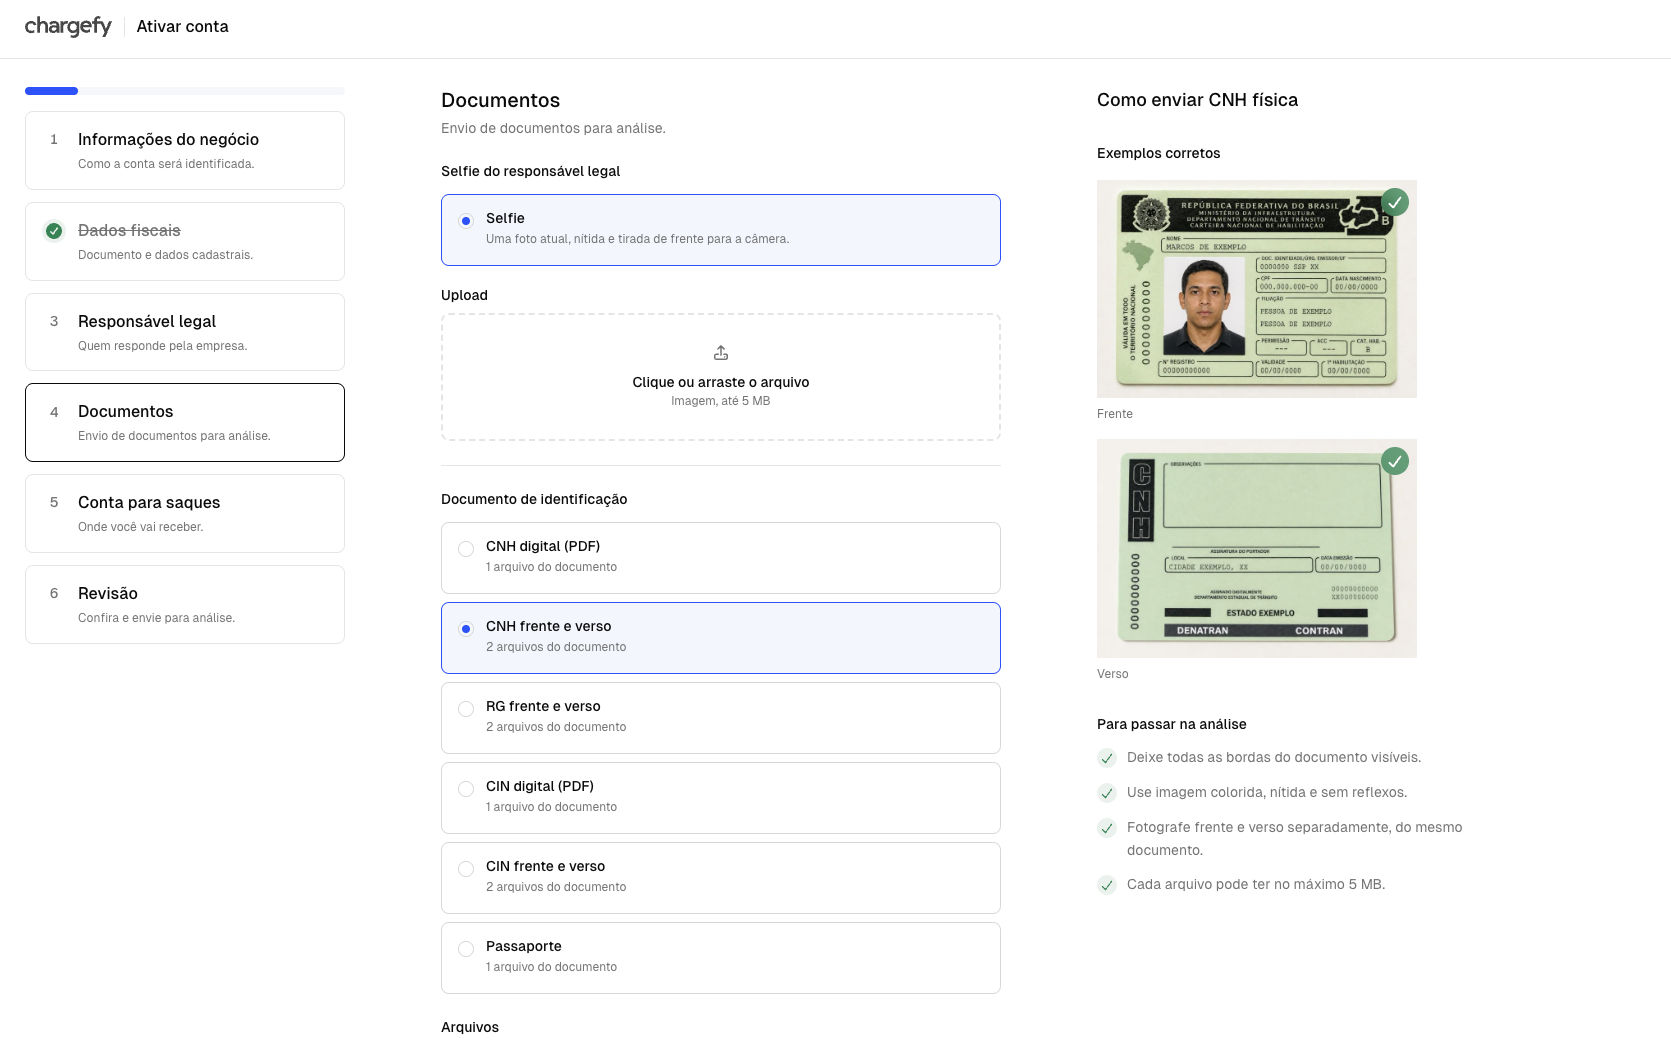This screenshot has width=1671, height=1048.
Task: Click the check icon beside 'Deixe todas as bordas'
Action: click(1106, 758)
